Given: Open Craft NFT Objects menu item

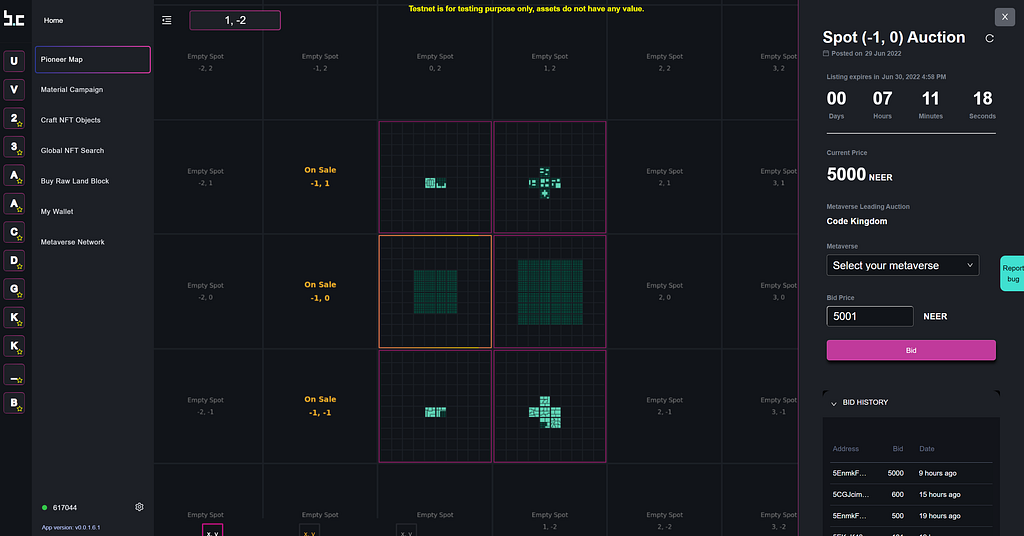Looking at the screenshot, I should (71, 120).
